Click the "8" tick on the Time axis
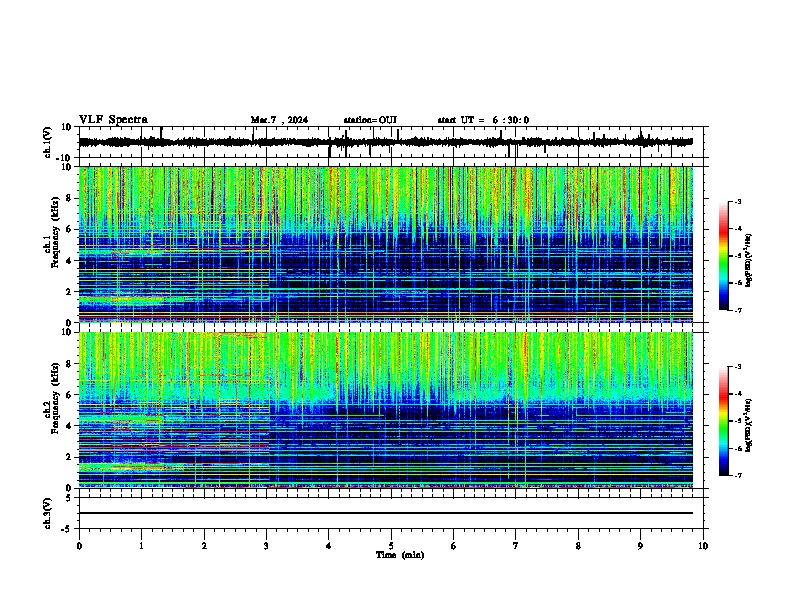 [578, 546]
